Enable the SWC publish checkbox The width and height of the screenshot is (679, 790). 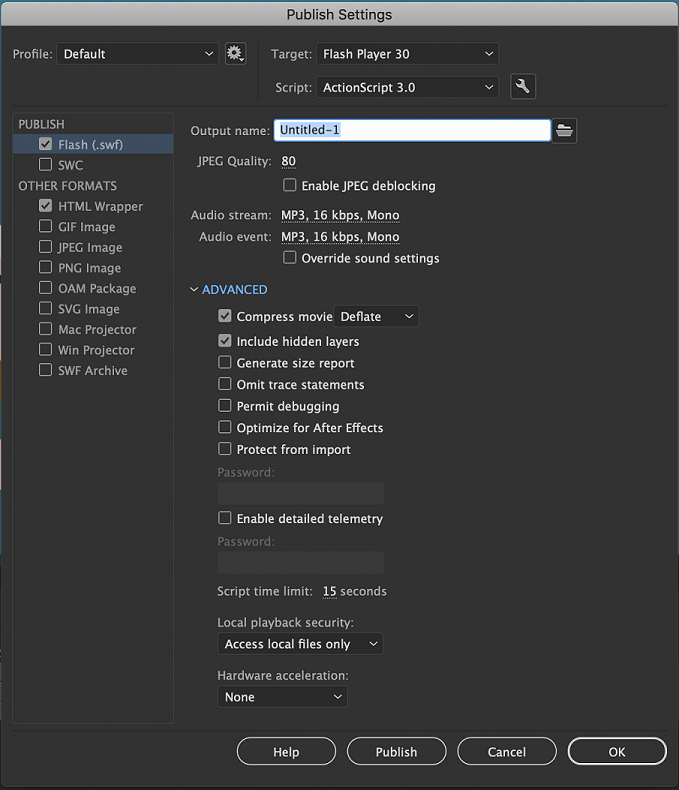[46, 165]
